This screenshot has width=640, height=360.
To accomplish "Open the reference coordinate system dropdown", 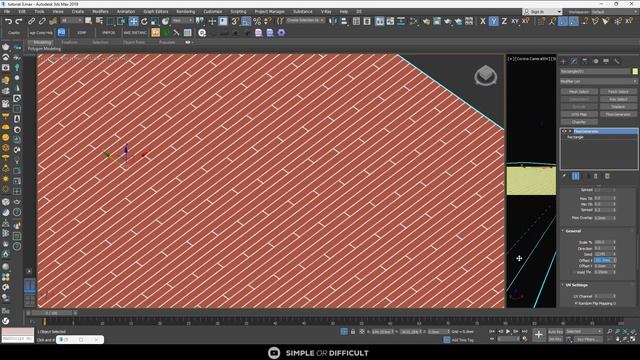I will pyautogui.click(x=182, y=20).
